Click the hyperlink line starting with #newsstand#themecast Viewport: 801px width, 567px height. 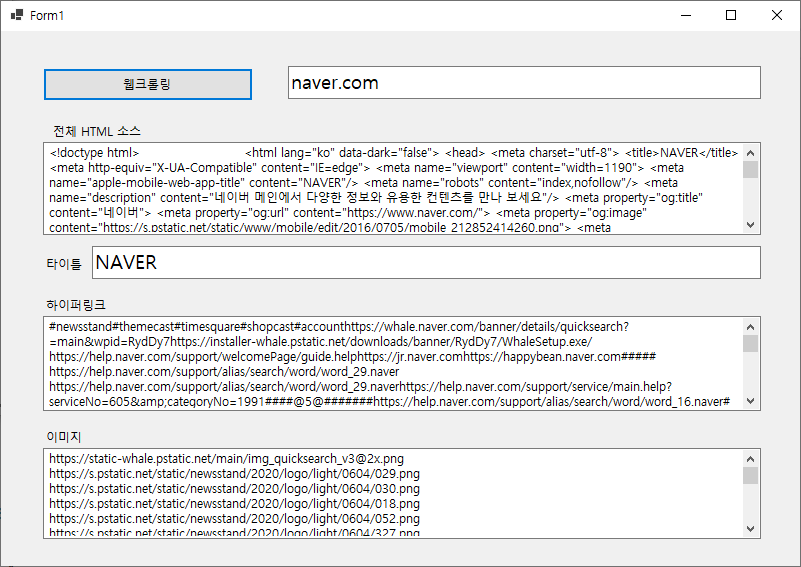[x=339, y=326]
